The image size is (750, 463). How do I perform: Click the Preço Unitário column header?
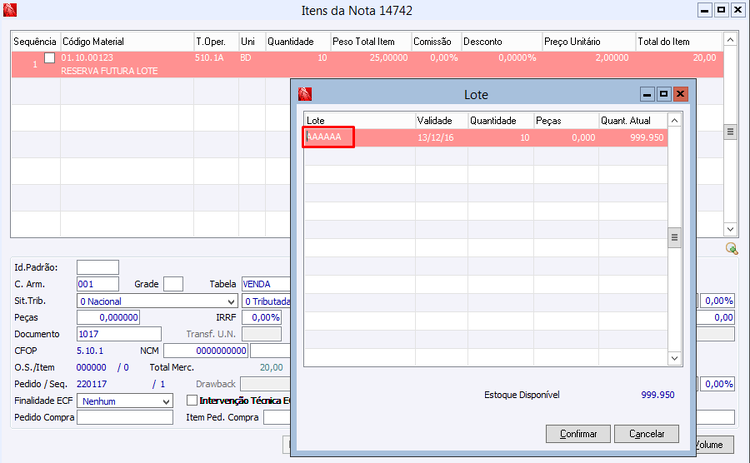589,42
